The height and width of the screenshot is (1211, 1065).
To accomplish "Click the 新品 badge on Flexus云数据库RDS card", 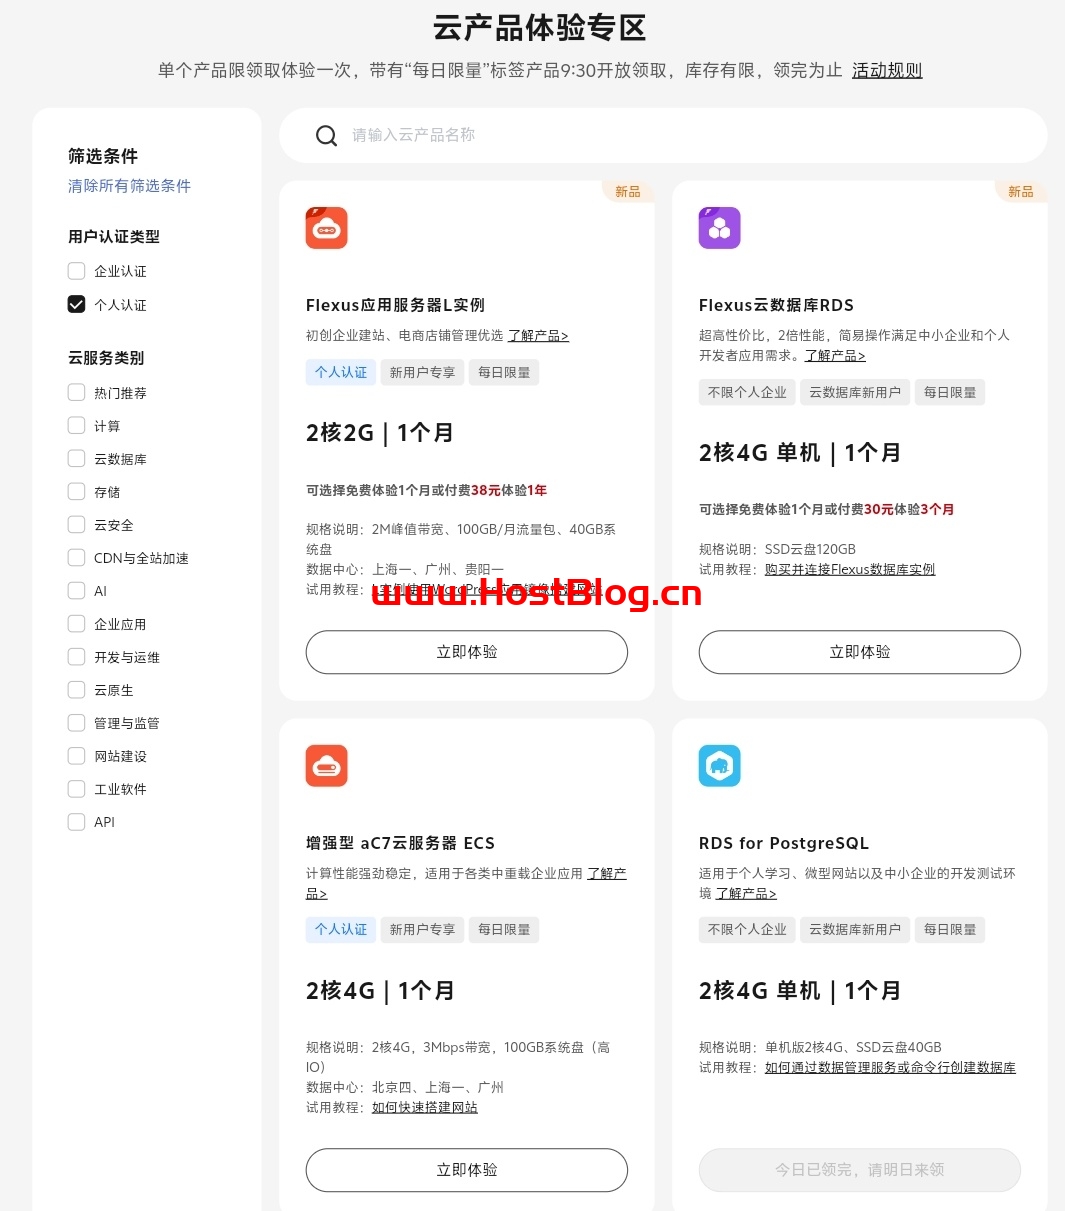I will tap(1021, 191).
